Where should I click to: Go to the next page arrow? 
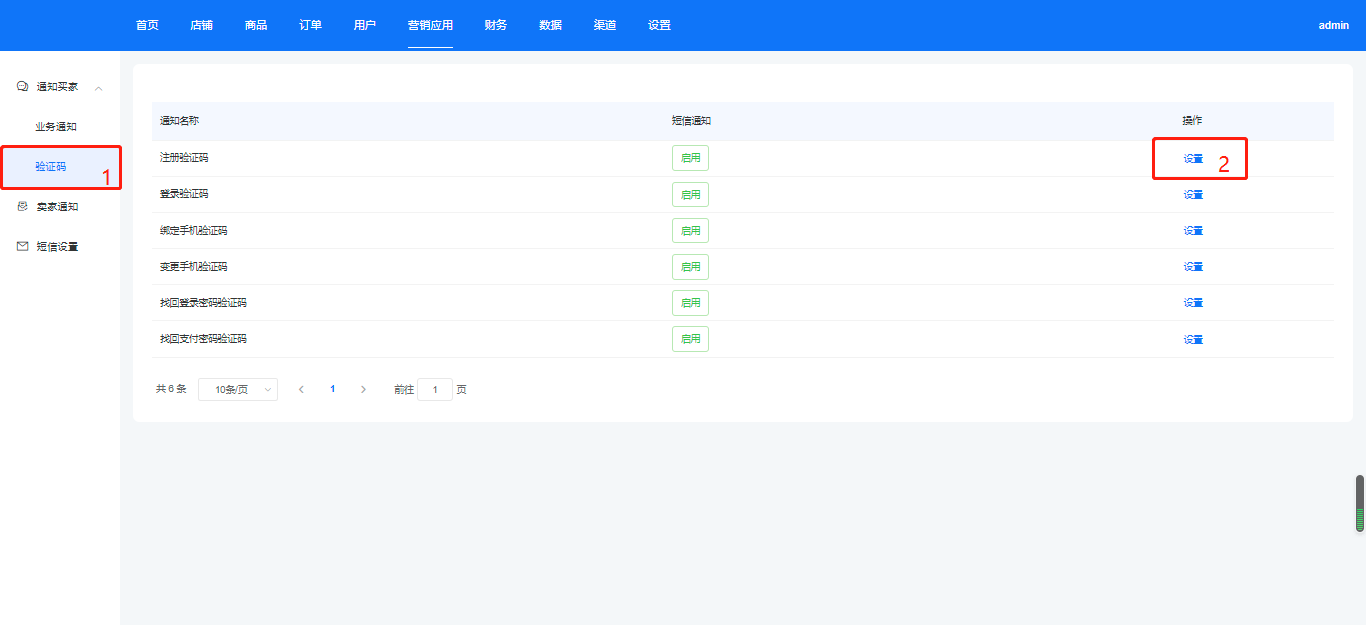pyautogui.click(x=363, y=389)
